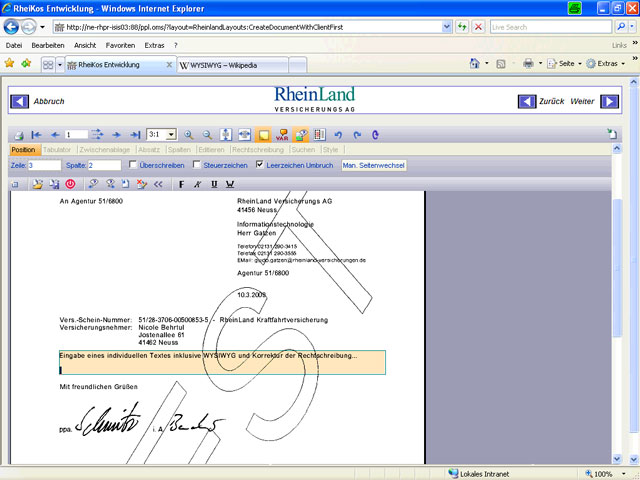This screenshot has width=640, height=480.
Task: Enable the Steuerzeichen checkbox
Action: [197, 164]
